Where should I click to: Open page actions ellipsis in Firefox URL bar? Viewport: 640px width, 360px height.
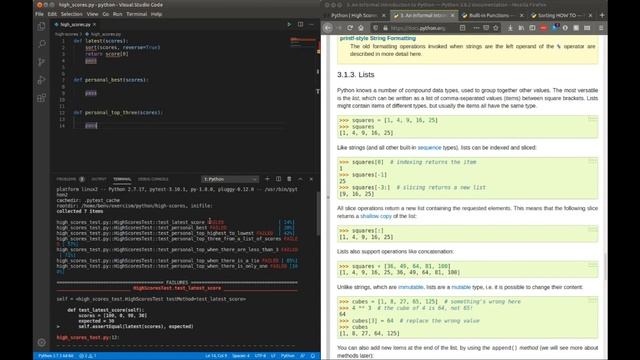click(476, 28)
